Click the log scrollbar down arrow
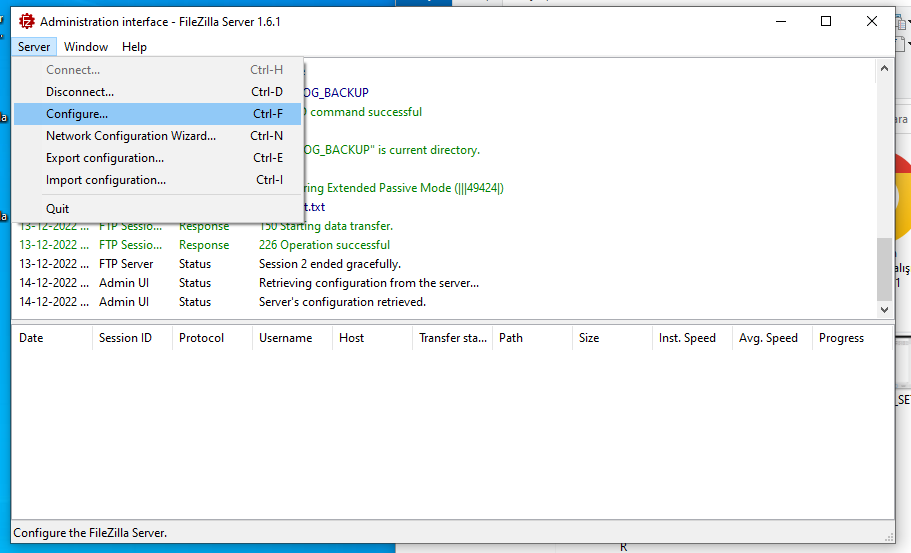Image resolution: width=911 pixels, height=553 pixels. (x=884, y=310)
